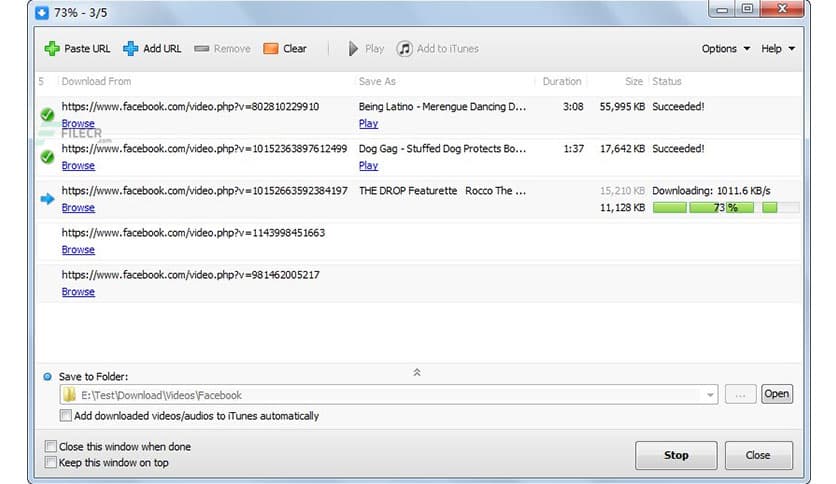Click the 17,642 KB size value
The height and width of the screenshot is (484, 836).
coord(622,149)
